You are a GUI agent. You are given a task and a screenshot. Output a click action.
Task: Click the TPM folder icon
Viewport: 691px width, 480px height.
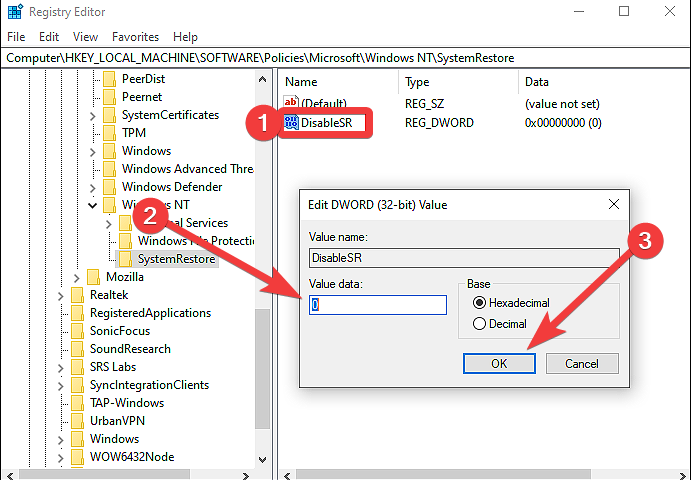click(110, 133)
